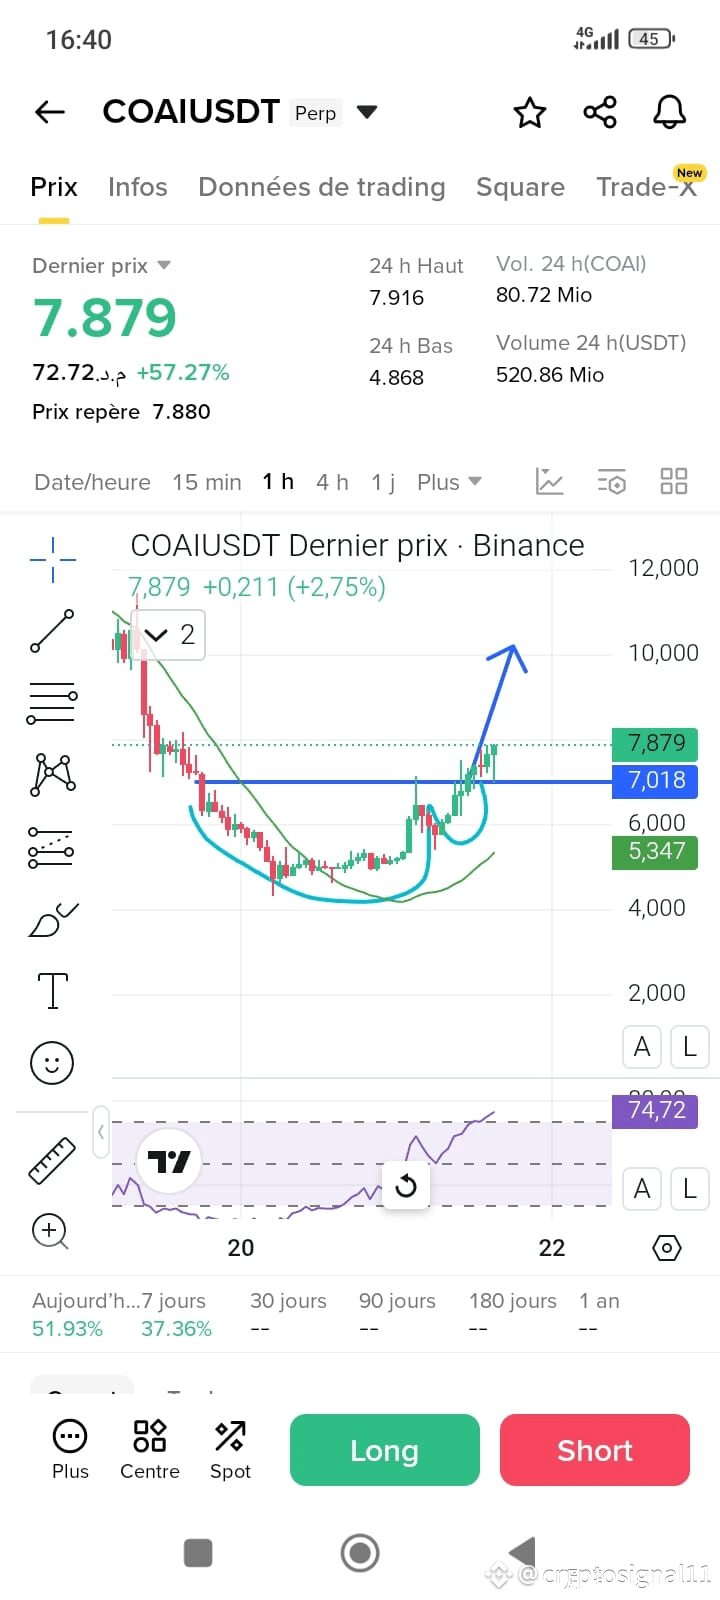The image size is (720, 1600).
Task: Open price alert bell icon
Action: pos(670,112)
